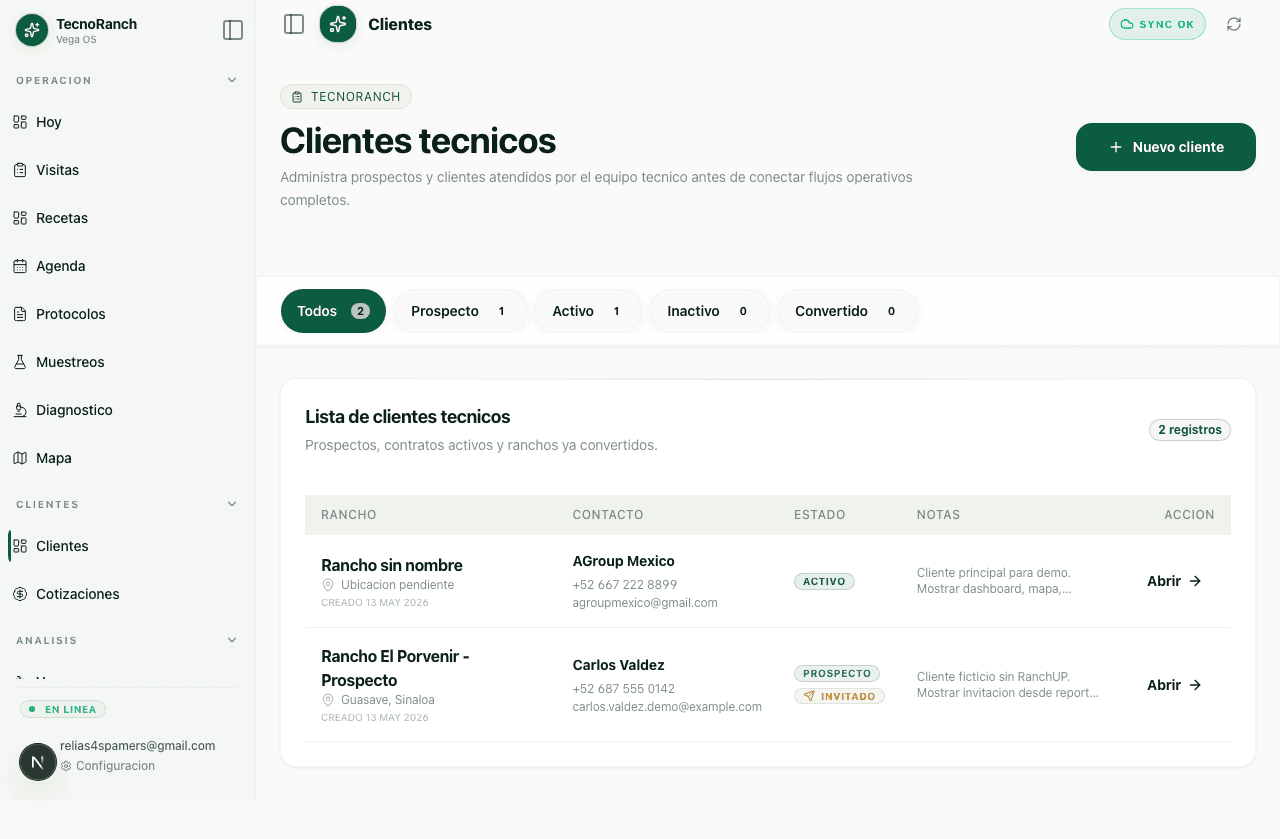Click the Diagnostico microscope icon
Viewport: 1280px width, 839px height.
20,410
